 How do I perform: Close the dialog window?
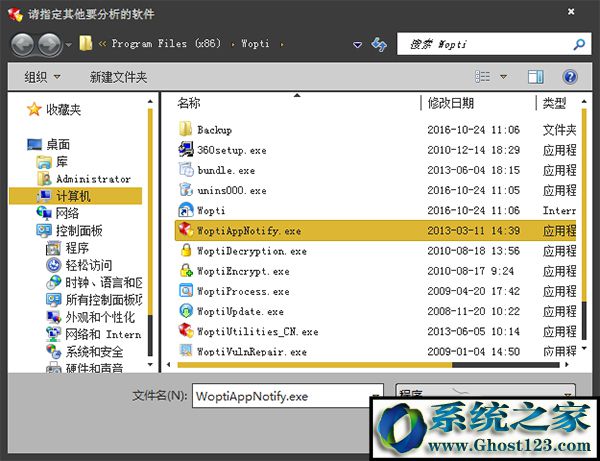[x=571, y=11]
